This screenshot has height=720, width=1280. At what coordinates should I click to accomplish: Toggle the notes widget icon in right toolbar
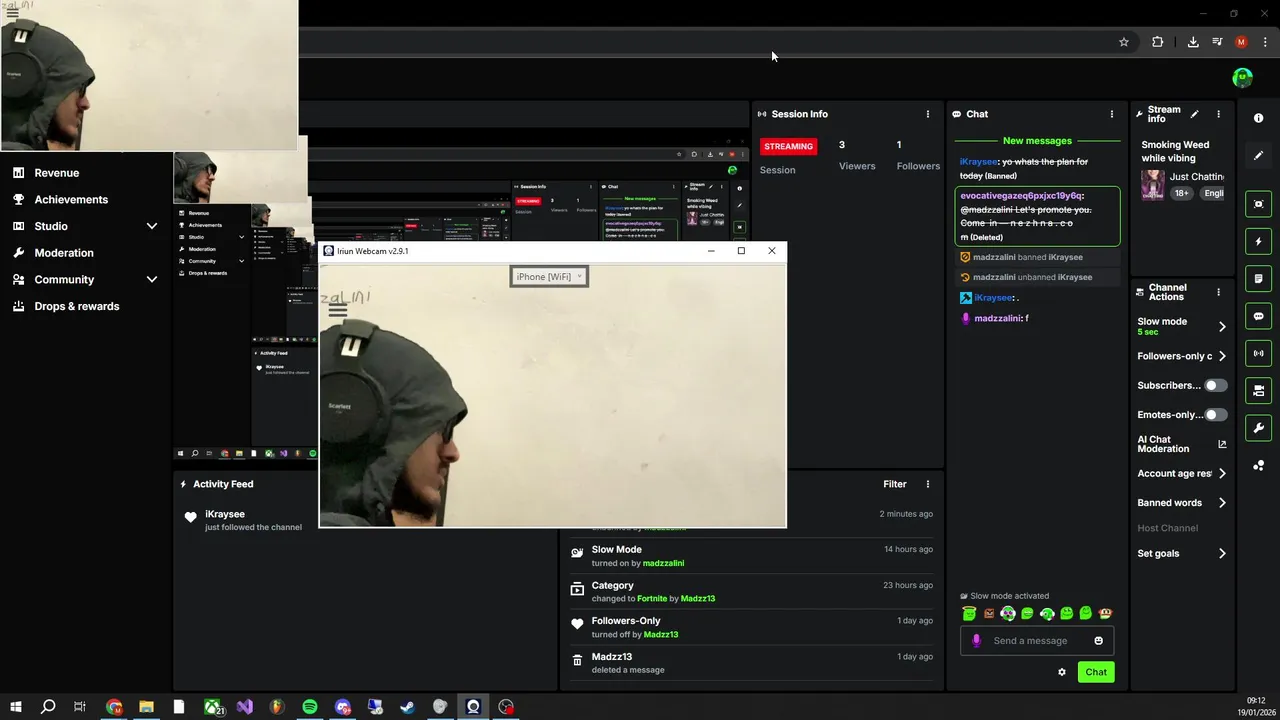point(1258,278)
